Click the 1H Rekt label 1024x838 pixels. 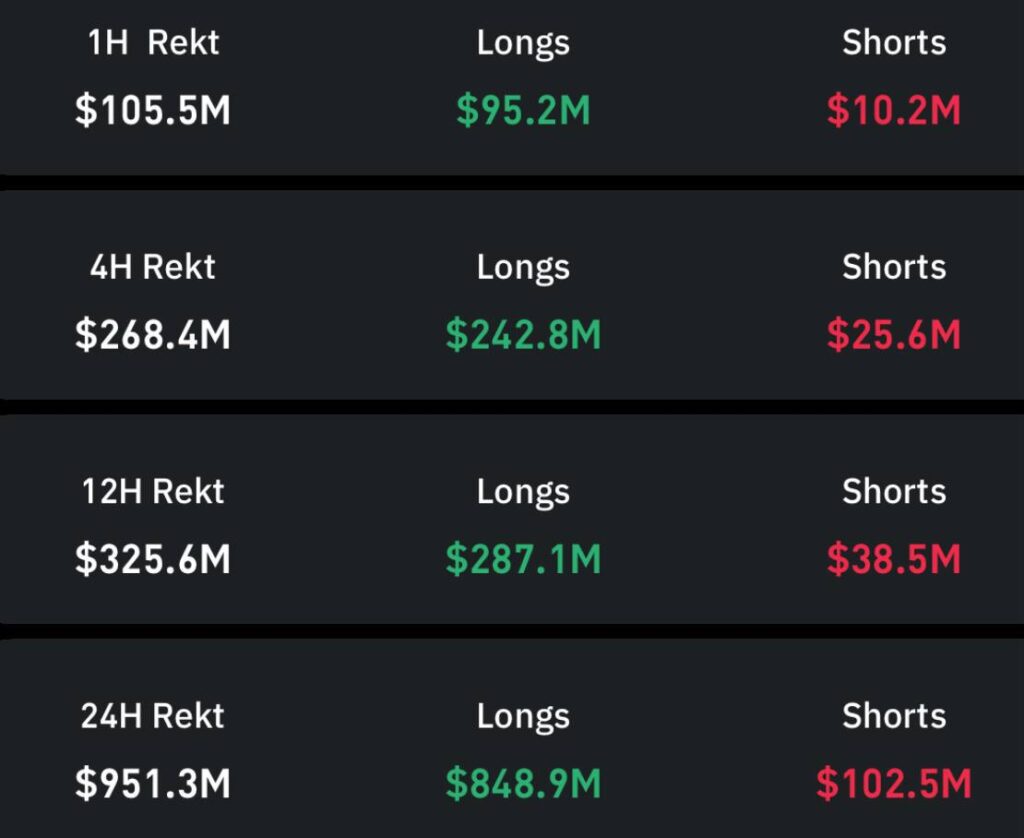(x=153, y=43)
